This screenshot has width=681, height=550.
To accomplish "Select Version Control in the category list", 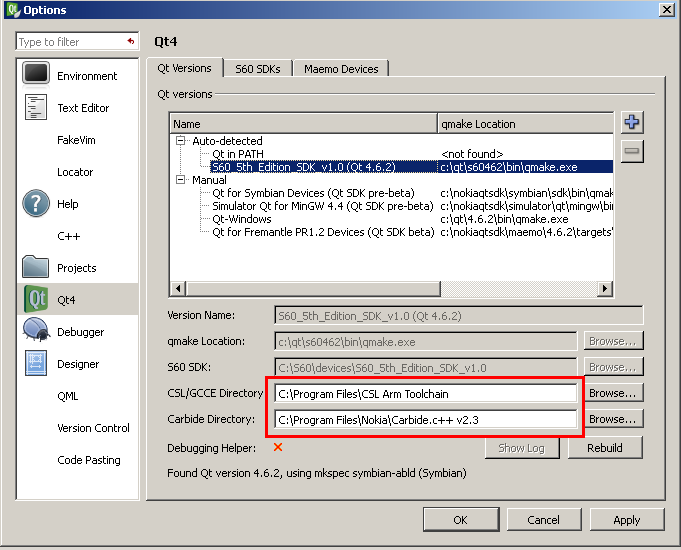I will pos(77,428).
